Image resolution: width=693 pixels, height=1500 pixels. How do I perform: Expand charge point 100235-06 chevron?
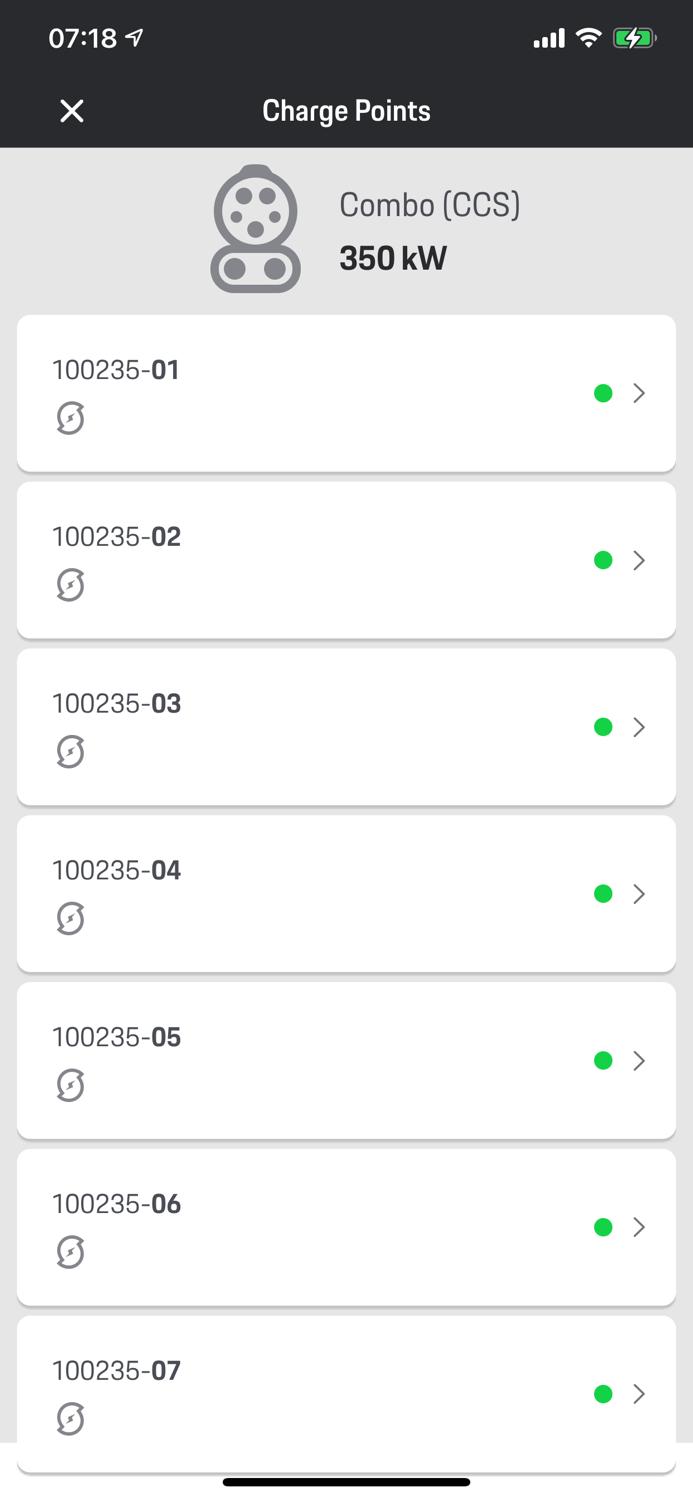[x=639, y=1227]
